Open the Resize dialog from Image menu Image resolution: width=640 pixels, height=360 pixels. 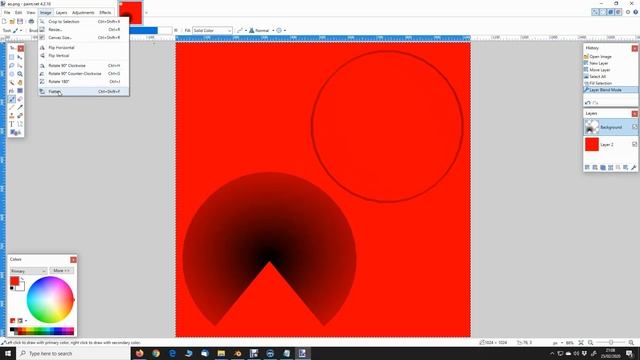pyautogui.click(x=84, y=30)
